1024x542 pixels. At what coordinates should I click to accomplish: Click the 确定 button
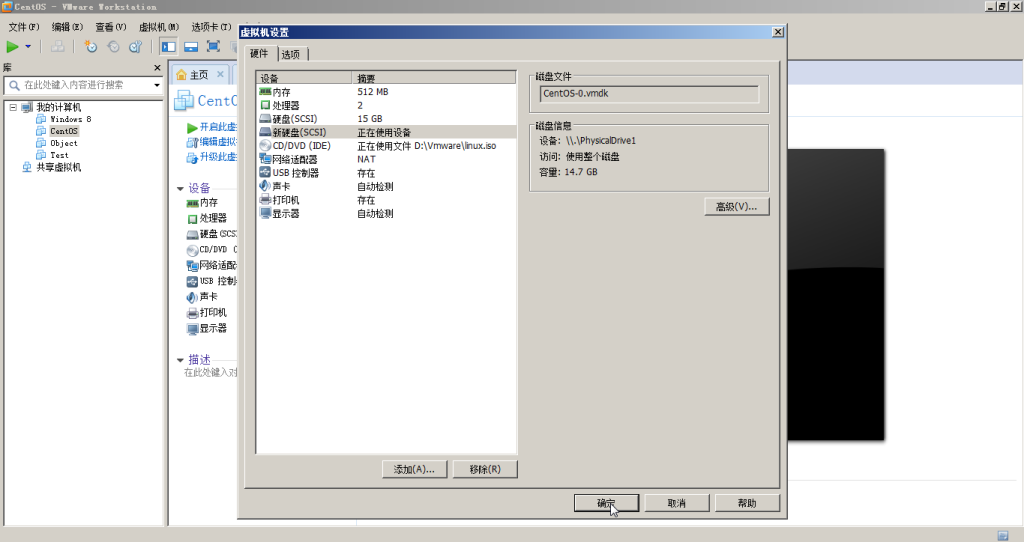pos(606,503)
